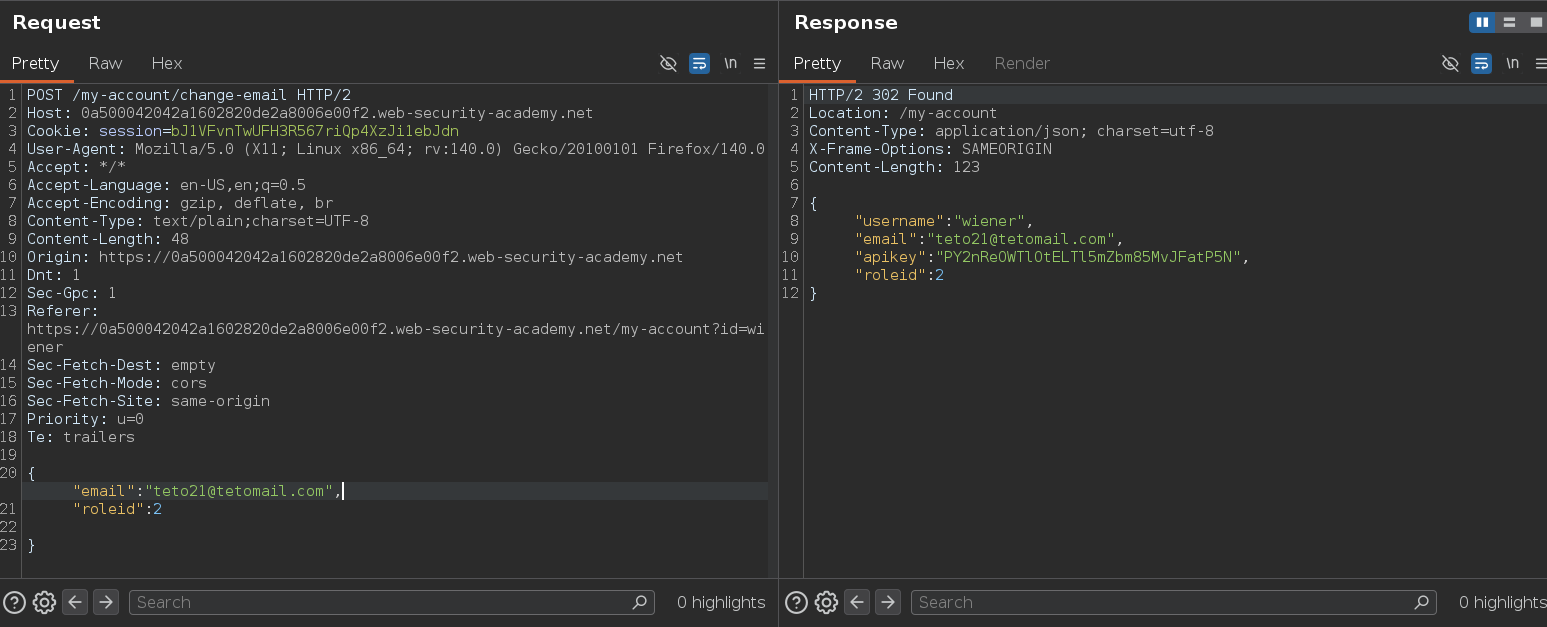Click the User-Agent header line
The image size is (1547, 627).
[396, 149]
